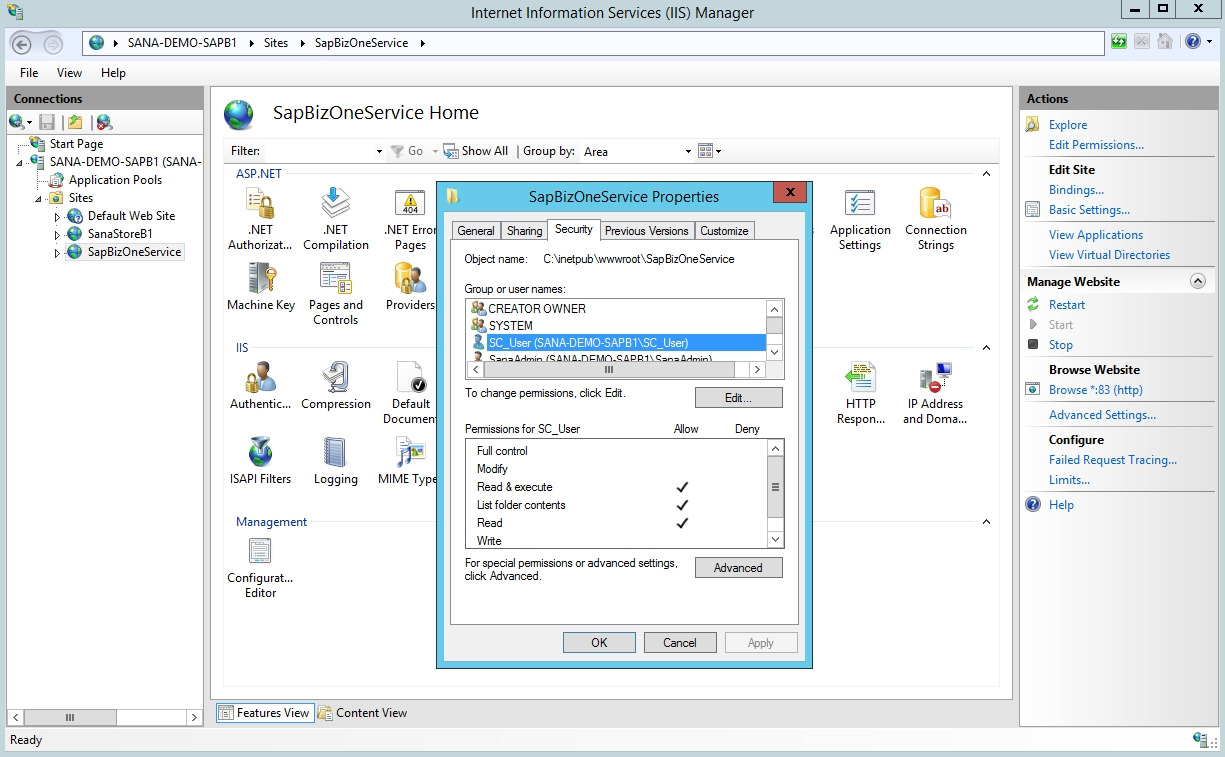Viewport: 1225px width, 757px height.
Task: Collapse the Sites tree node
Action: click(x=39, y=198)
